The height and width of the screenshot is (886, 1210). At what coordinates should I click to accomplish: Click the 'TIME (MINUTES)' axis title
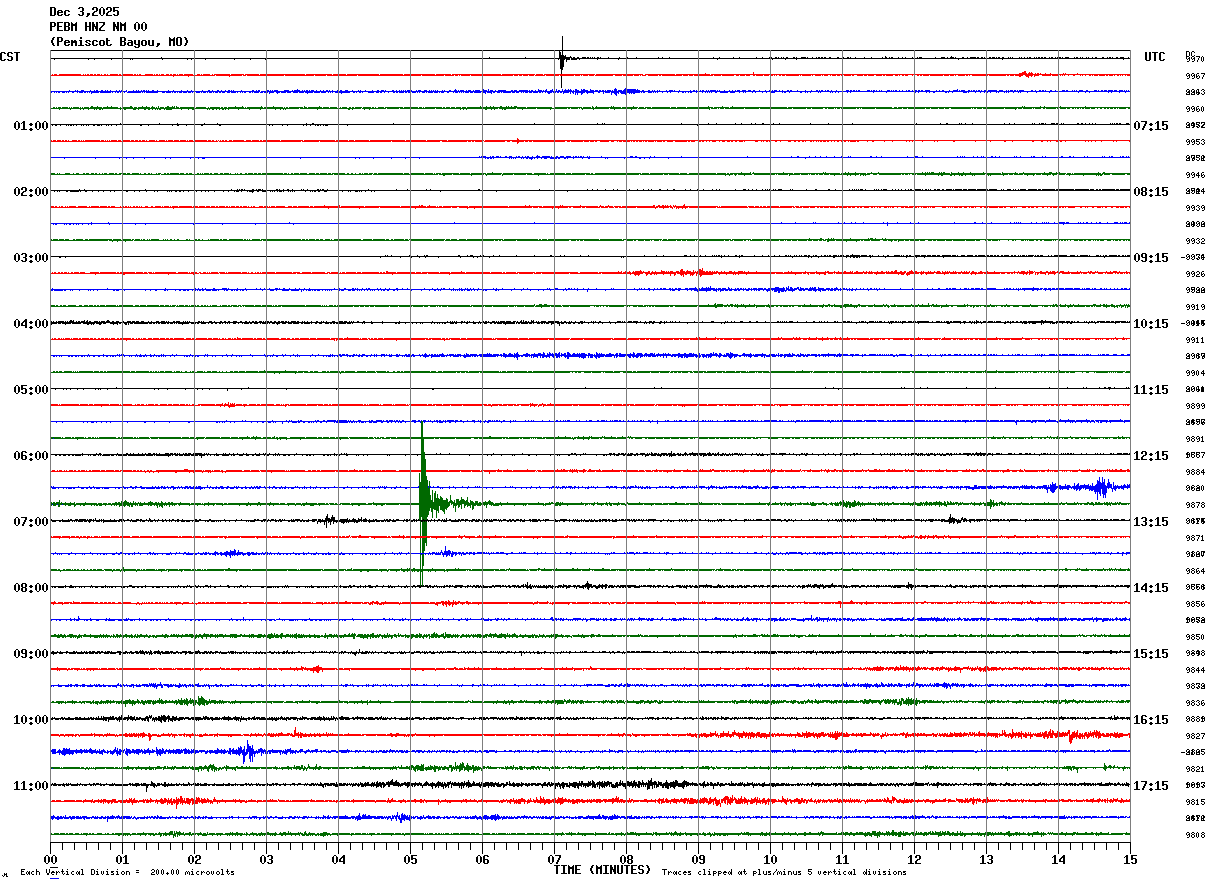point(602,870)
